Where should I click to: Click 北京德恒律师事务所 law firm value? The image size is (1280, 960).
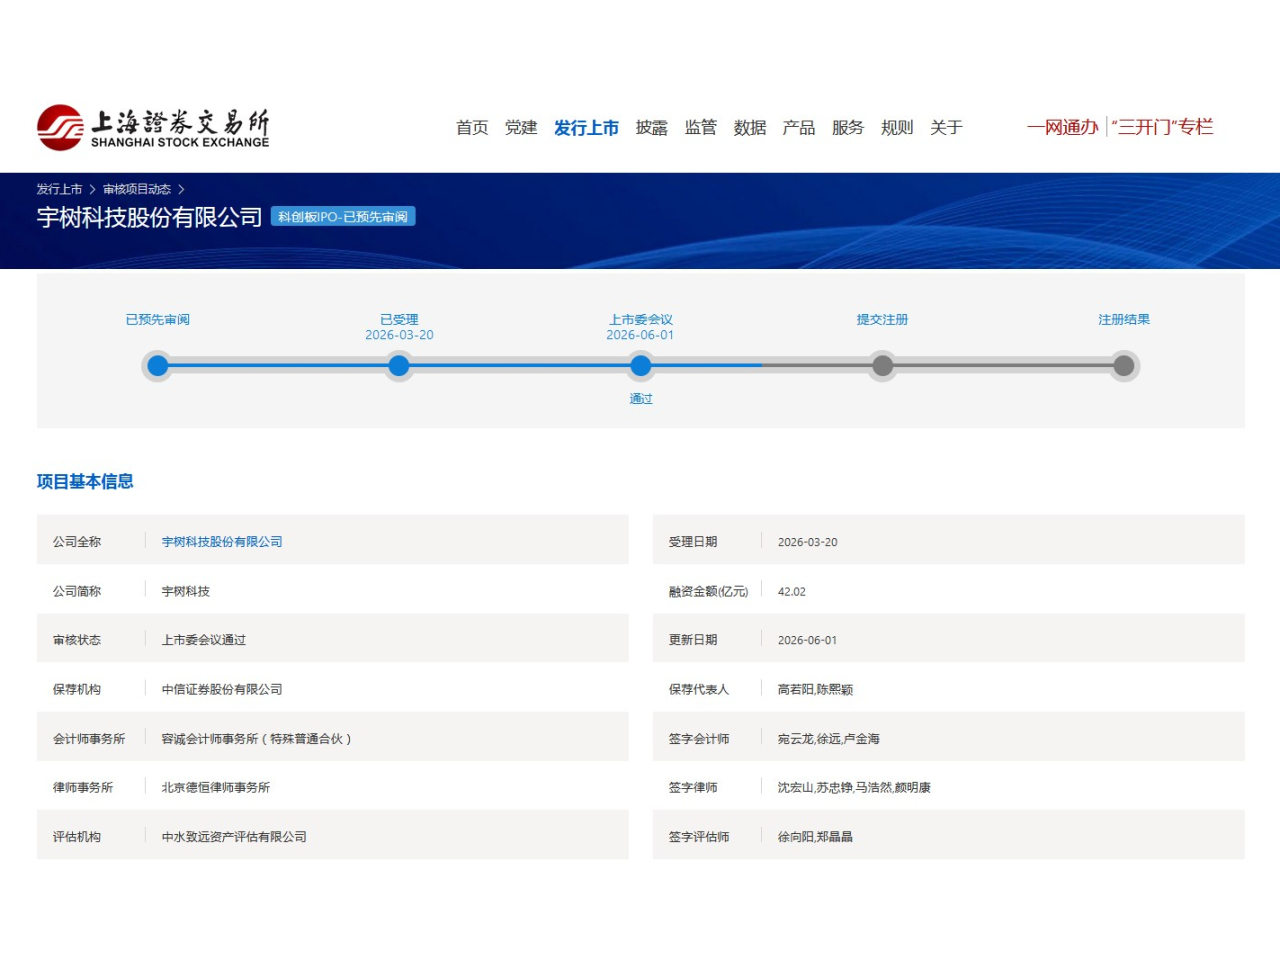point(216,788)
